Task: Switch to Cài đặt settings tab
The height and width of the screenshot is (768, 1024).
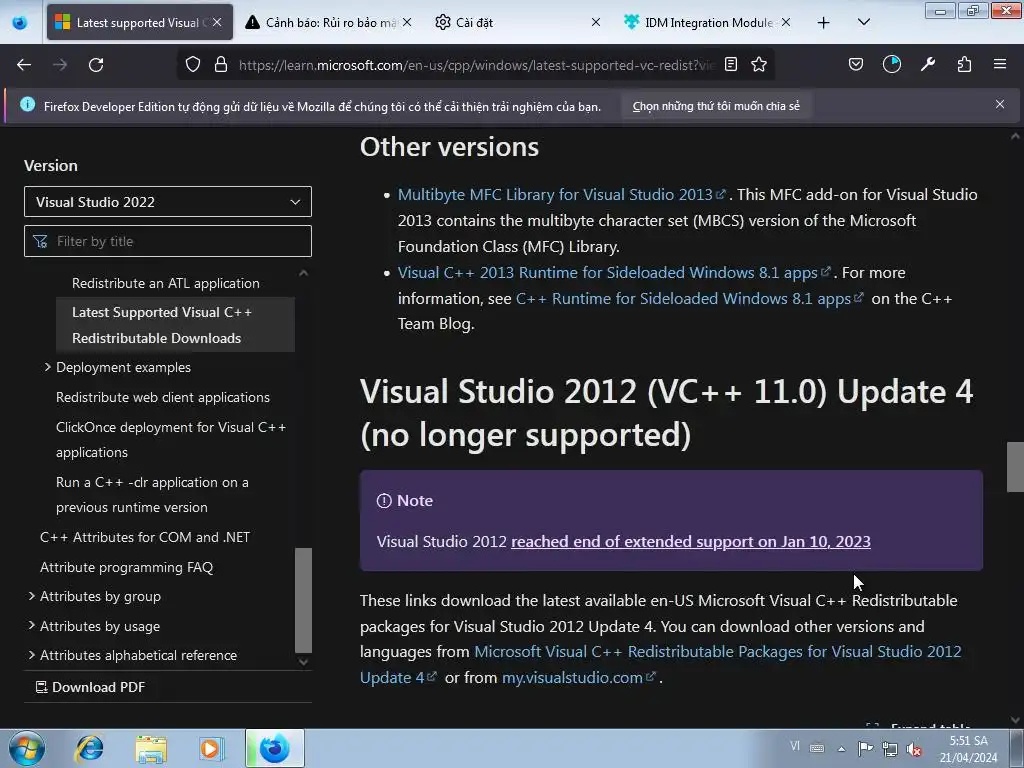Action: pos(509,23)
